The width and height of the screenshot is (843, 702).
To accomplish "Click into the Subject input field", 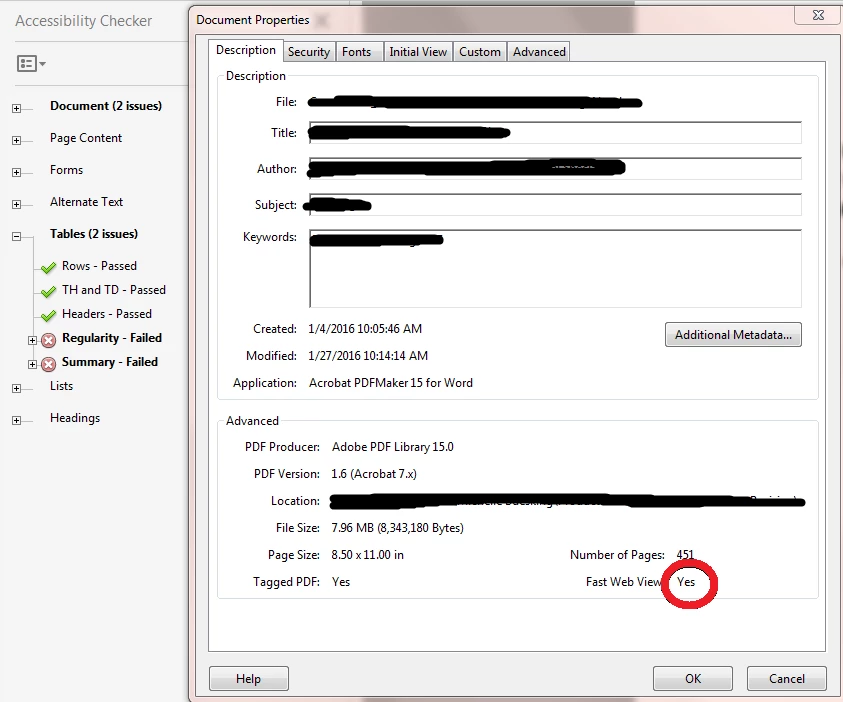I will pos(555,205).
